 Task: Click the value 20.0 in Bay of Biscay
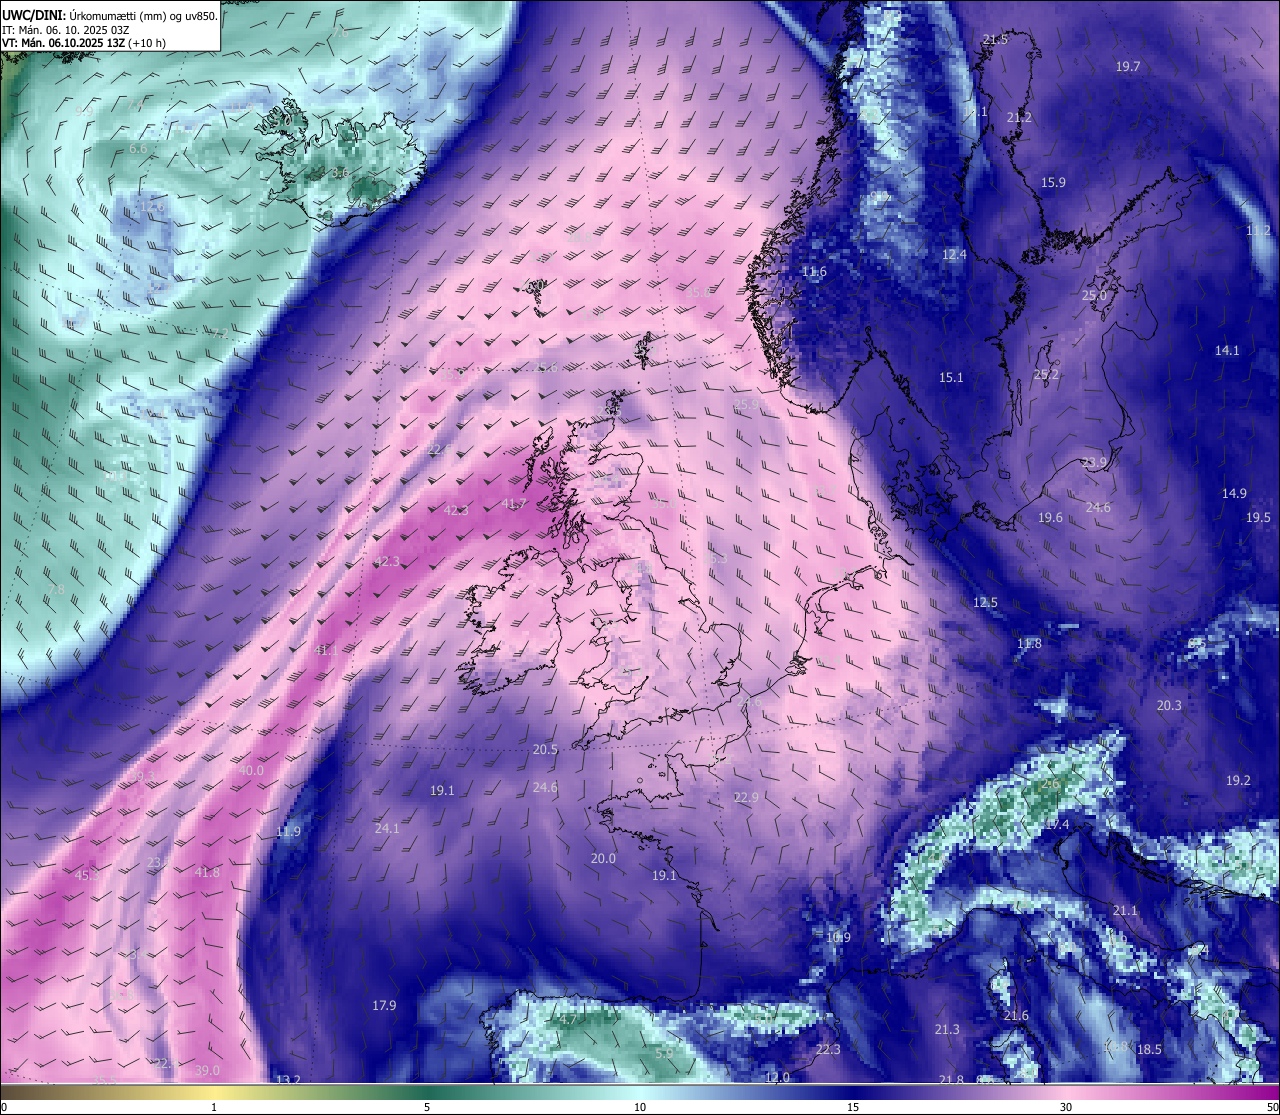[x=603, y=858]
